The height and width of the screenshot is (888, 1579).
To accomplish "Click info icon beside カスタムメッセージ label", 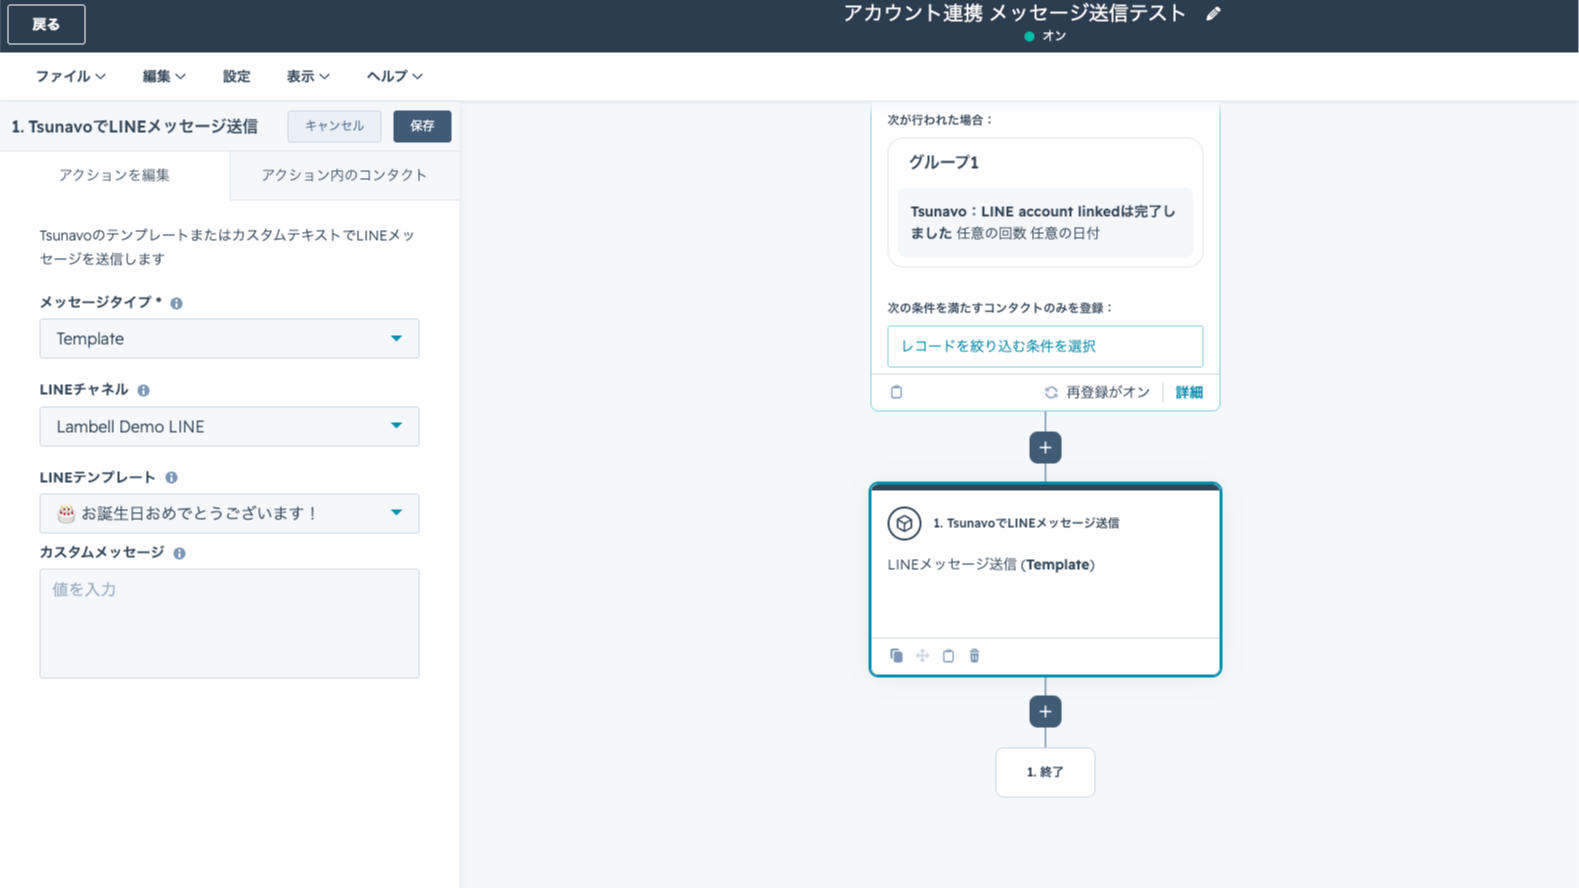I will (179, 553).
